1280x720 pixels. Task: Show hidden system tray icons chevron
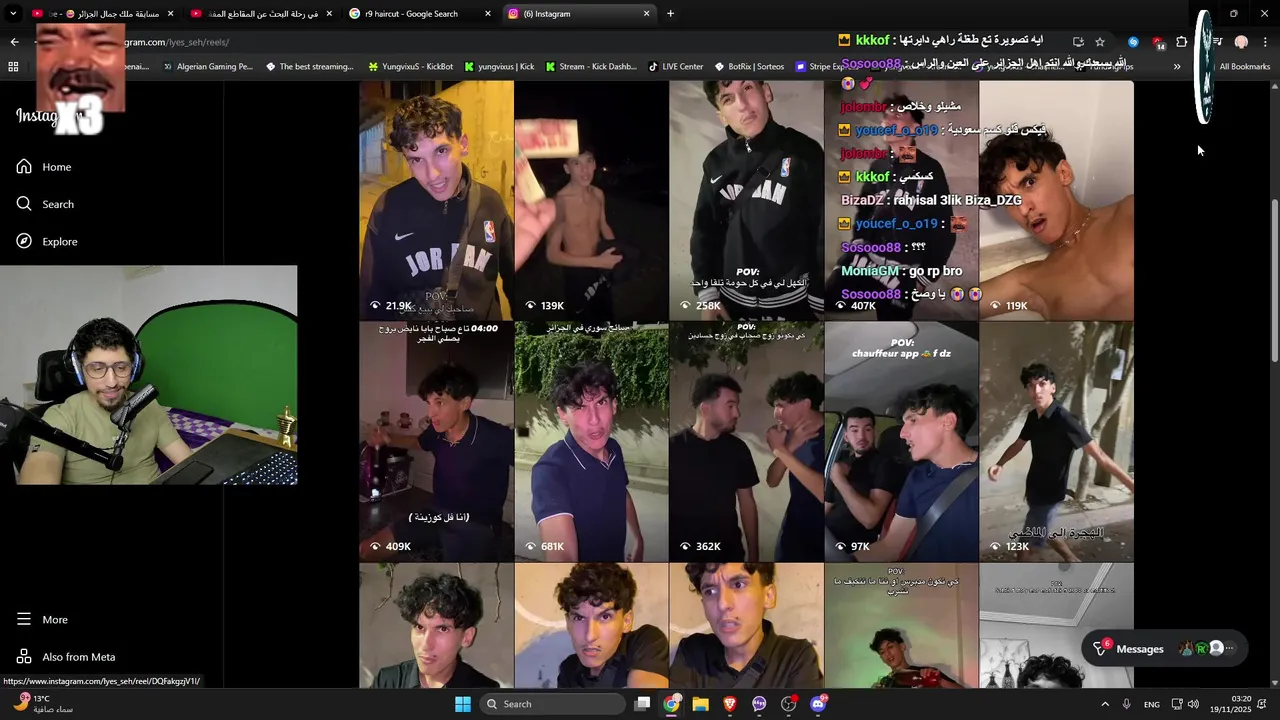(x=1105, y=704)
